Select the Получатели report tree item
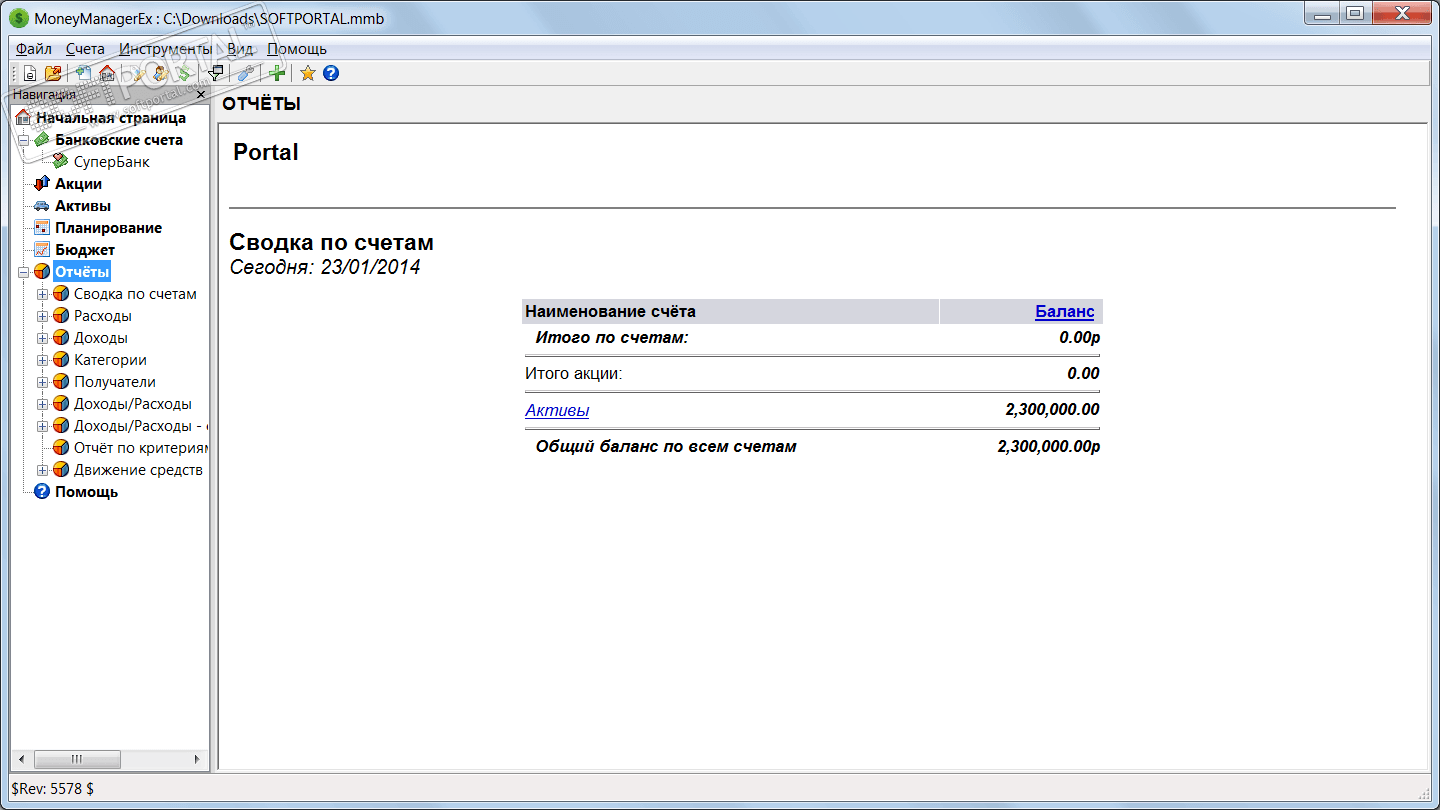Image resolution: width=1440 pixels, height=810 pixels. [x=115, y=382]
